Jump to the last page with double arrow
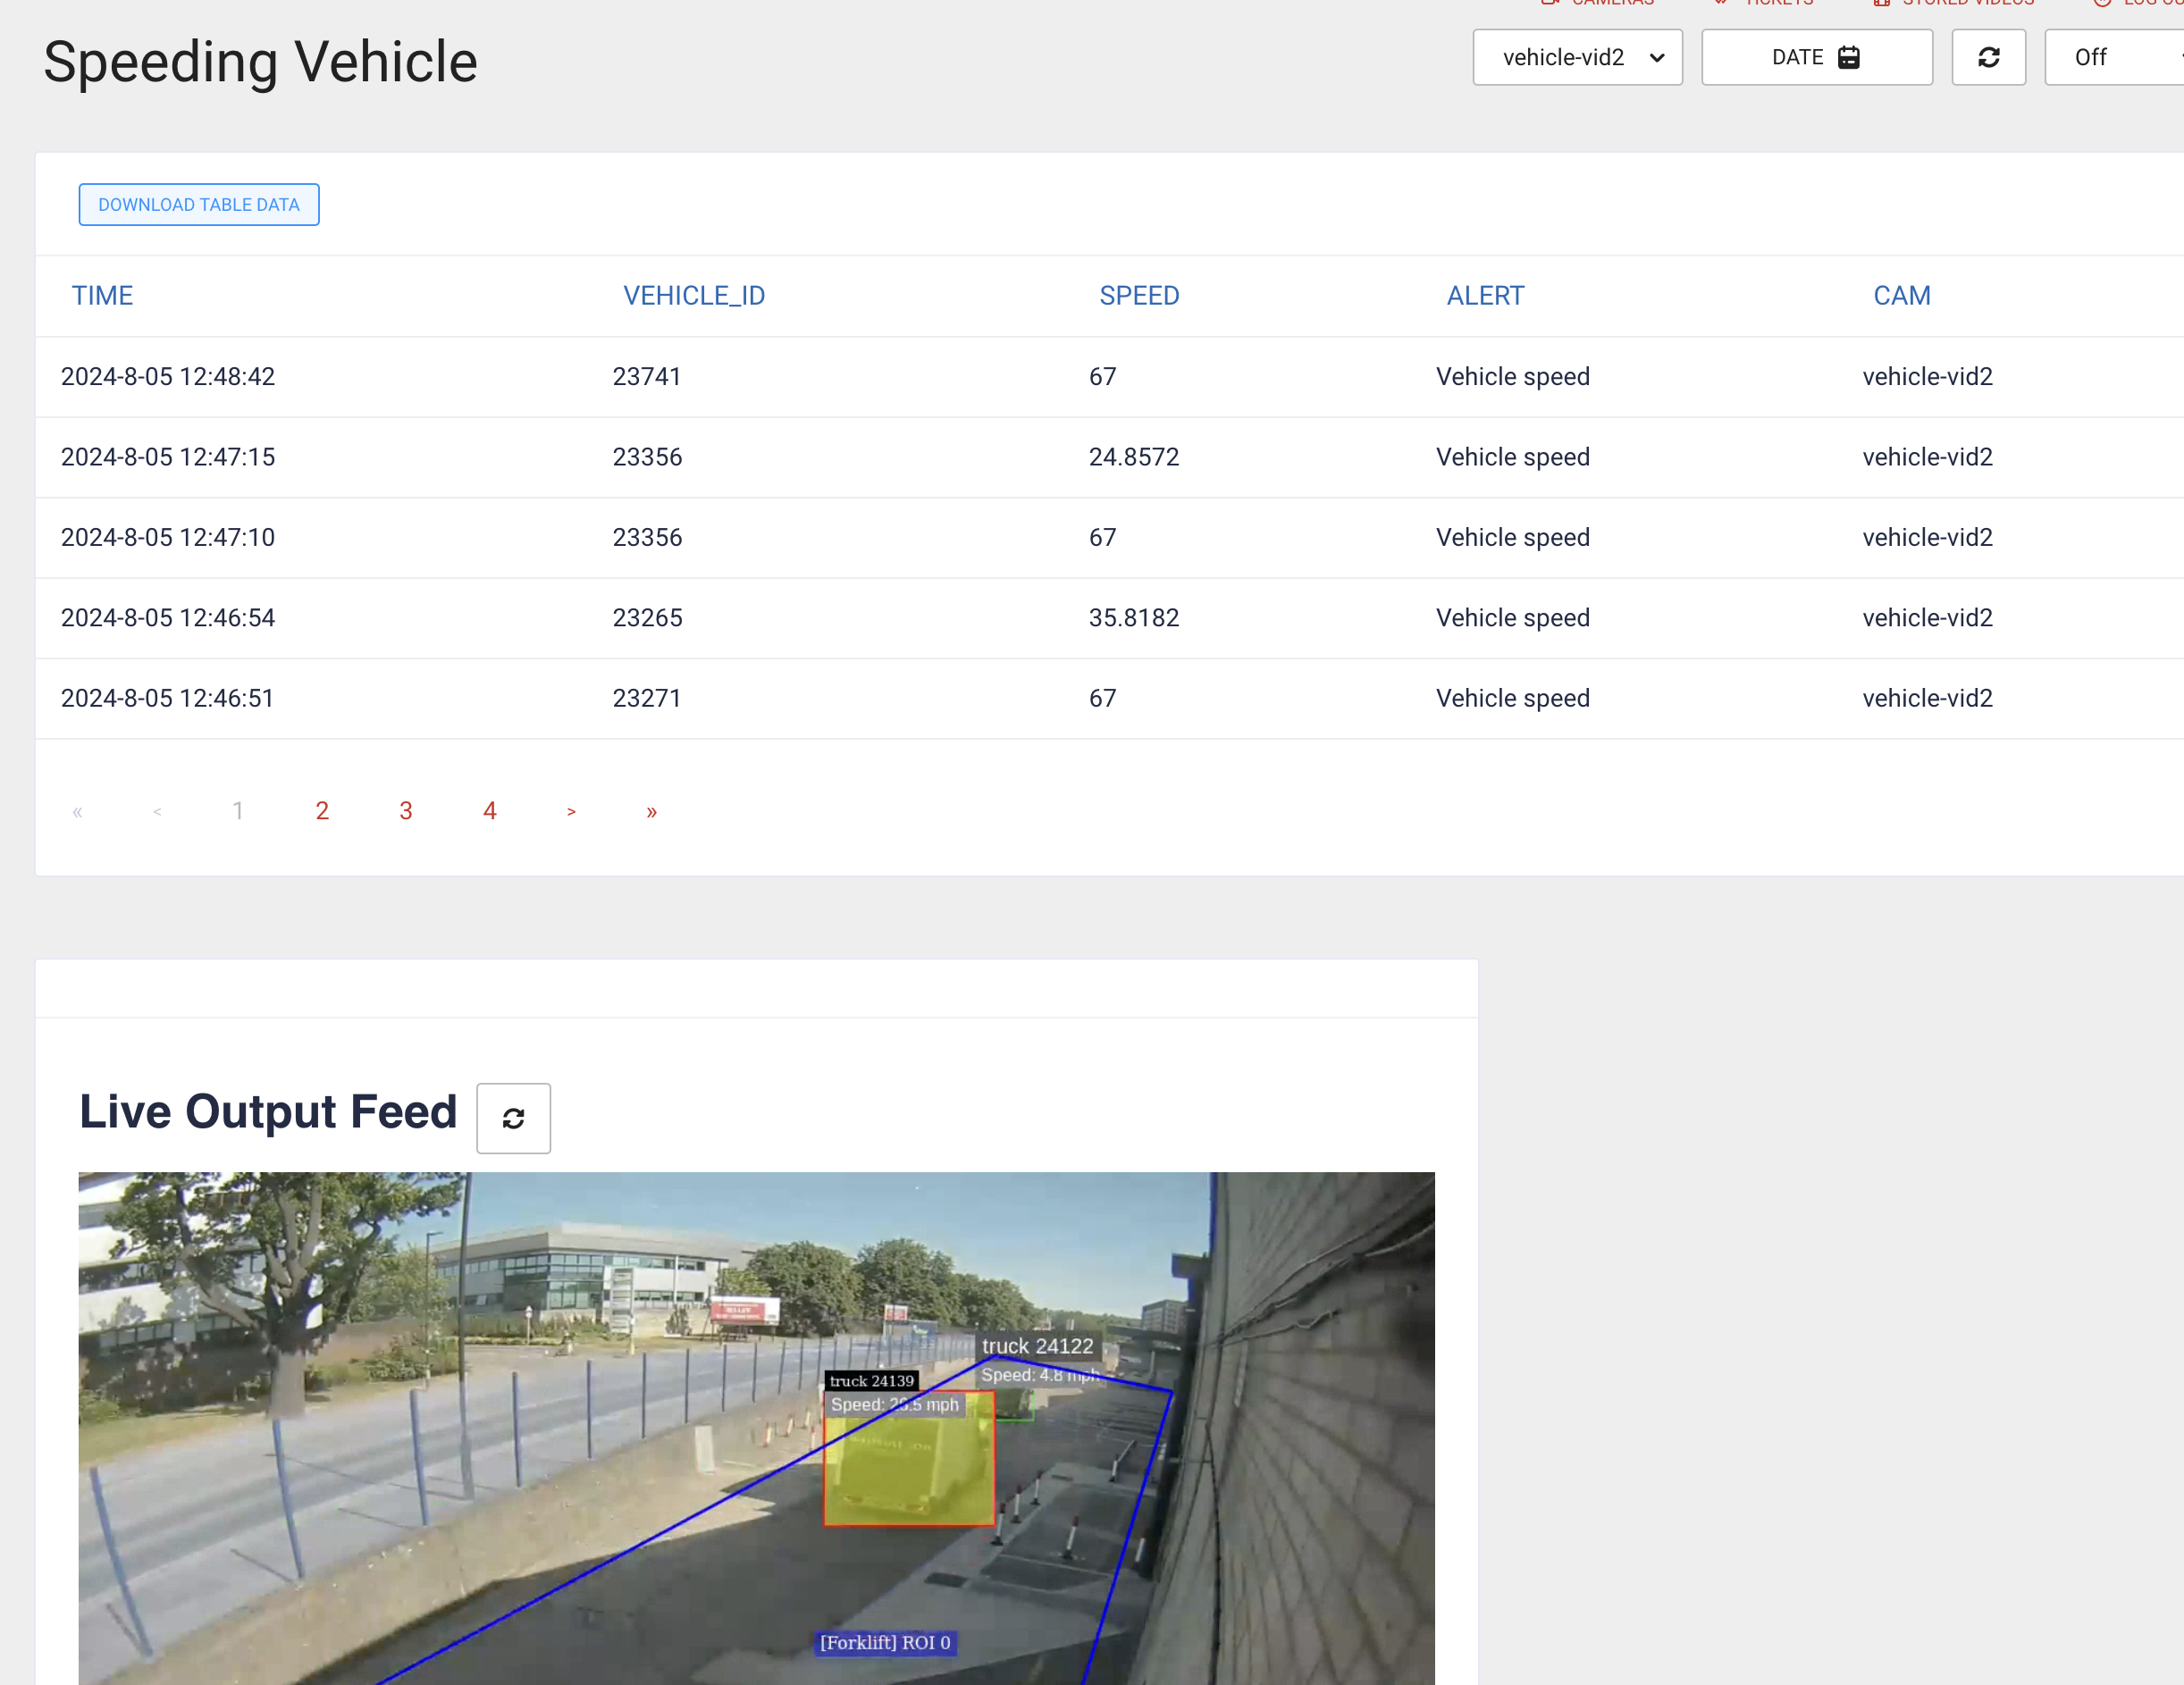The height and width of the screenshot is (1685, 2184). pyautogui.click(x=651, y=811)
